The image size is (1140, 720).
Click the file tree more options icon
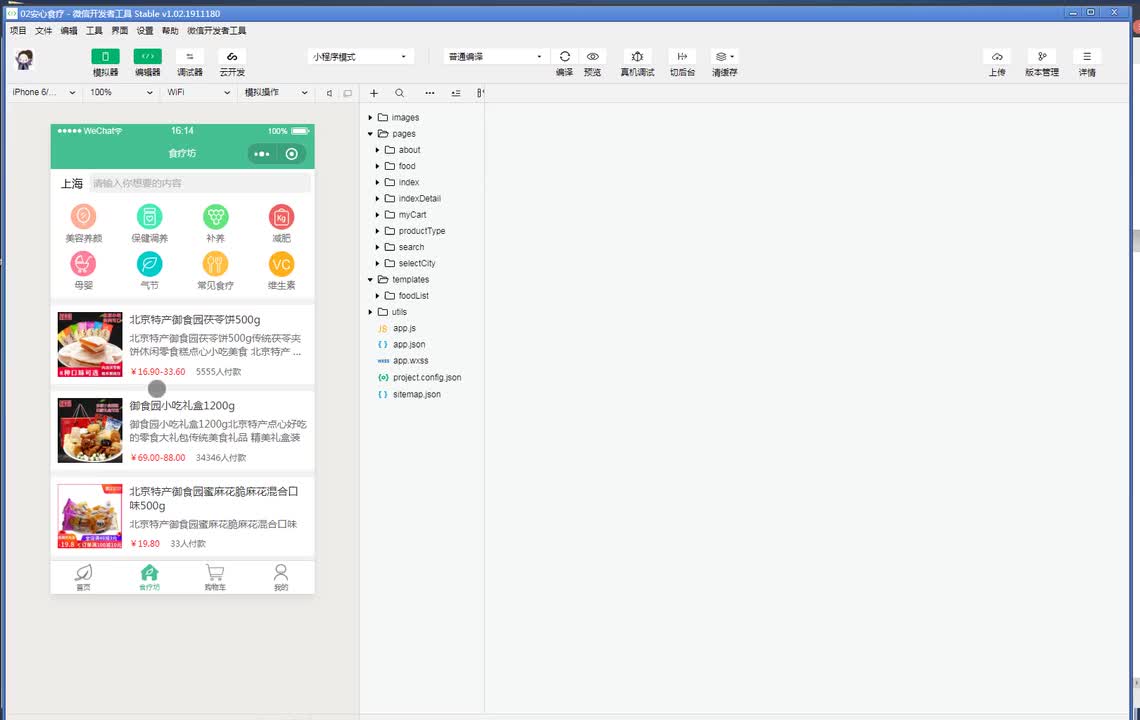click(430, 93)
